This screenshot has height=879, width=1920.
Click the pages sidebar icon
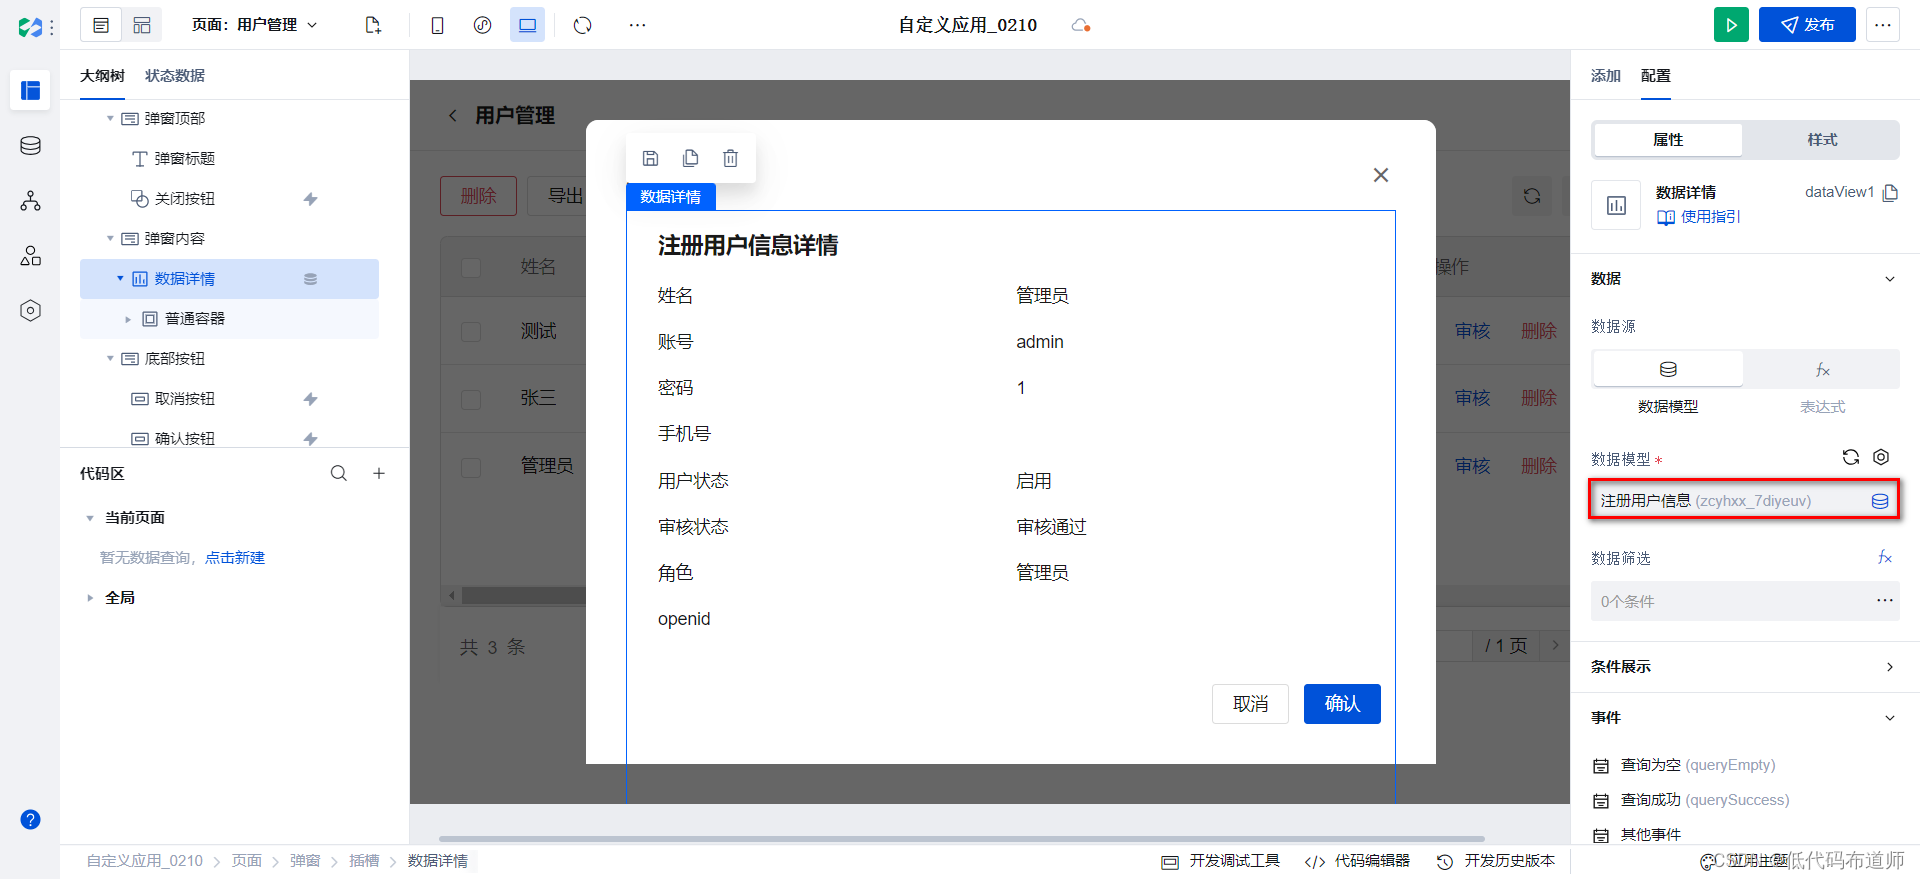point(31,91)
